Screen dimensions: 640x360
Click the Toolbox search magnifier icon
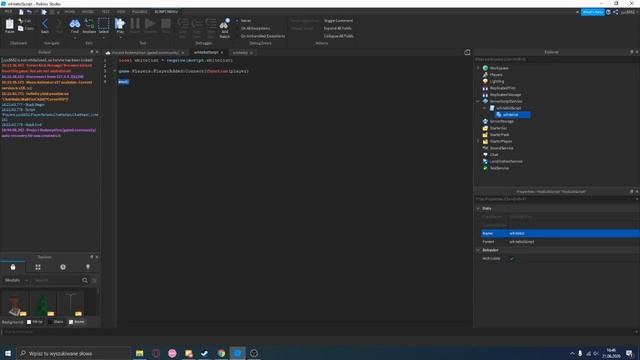click(85, 280)
